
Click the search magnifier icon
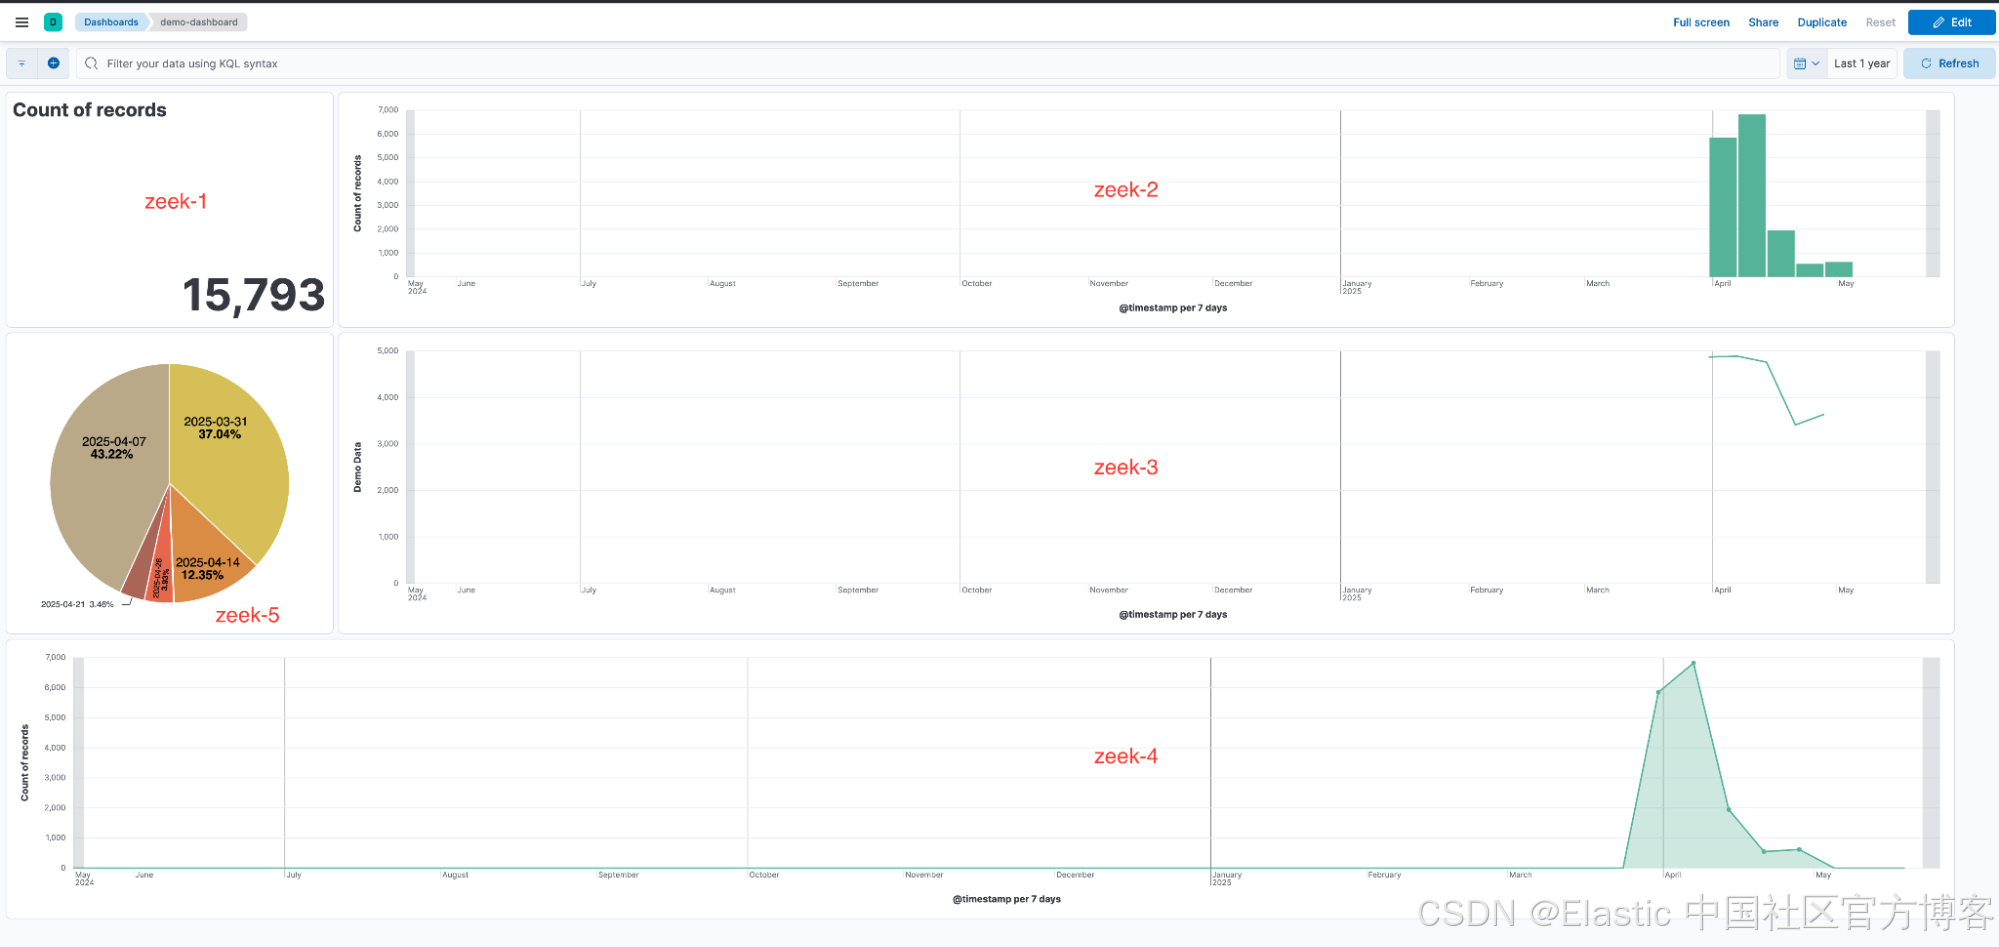[92, 63]
